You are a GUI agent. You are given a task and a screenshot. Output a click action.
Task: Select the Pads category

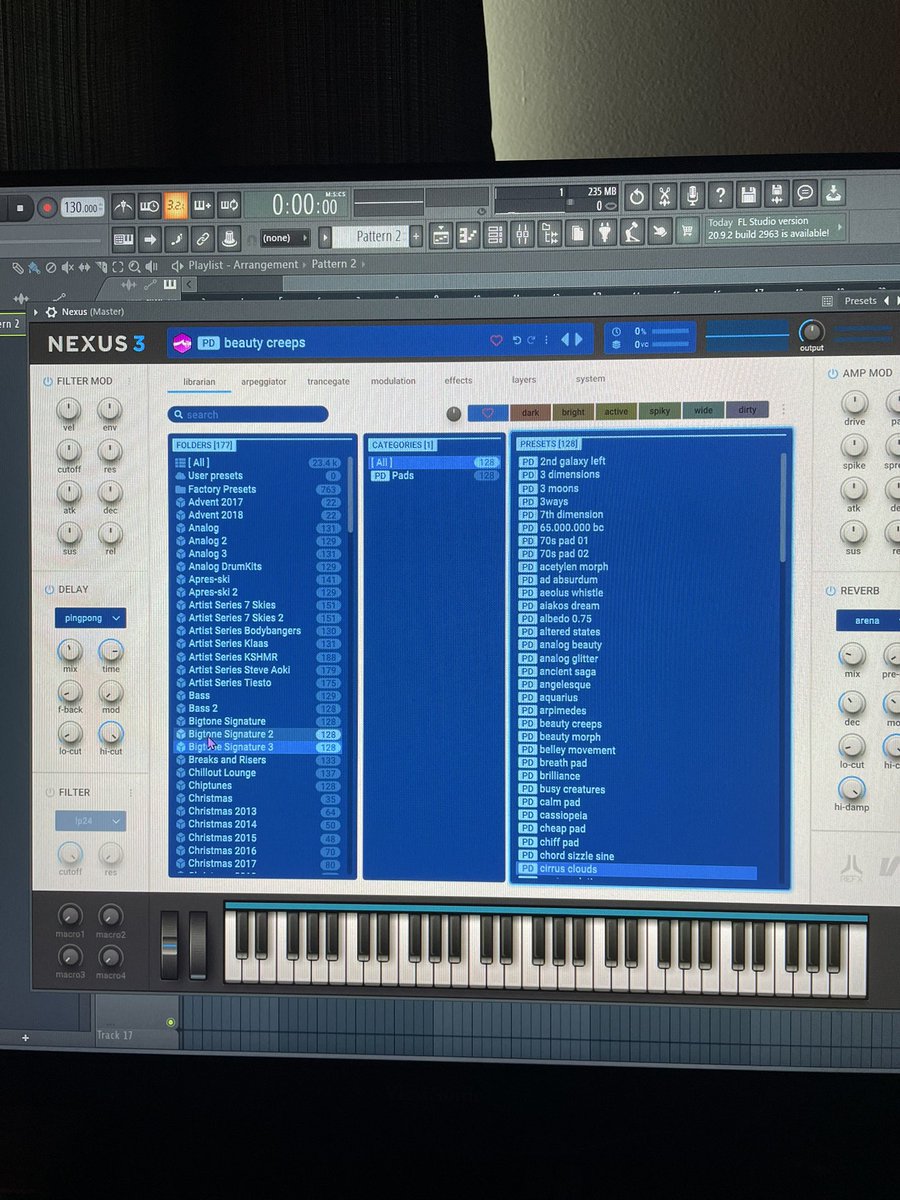tap(434, 476)
